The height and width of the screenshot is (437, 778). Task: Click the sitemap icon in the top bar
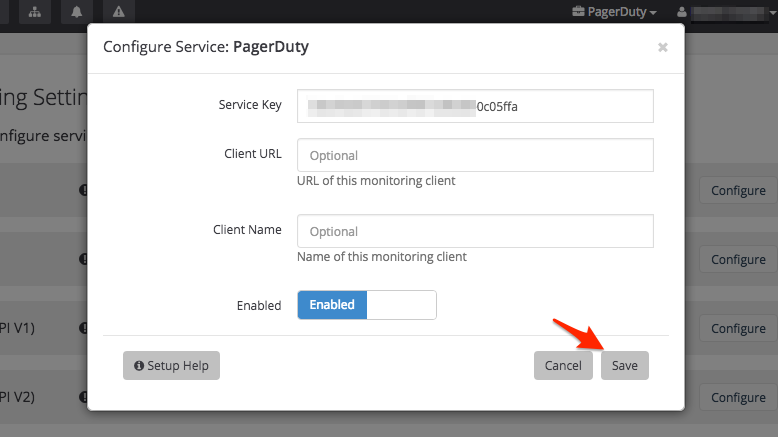click(x=35, y=12)
